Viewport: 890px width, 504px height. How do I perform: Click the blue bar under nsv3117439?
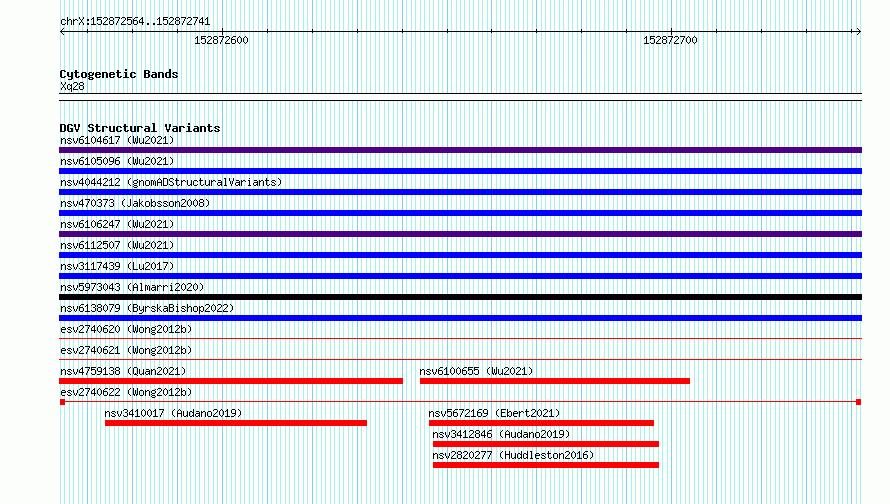tap(460, 276)
